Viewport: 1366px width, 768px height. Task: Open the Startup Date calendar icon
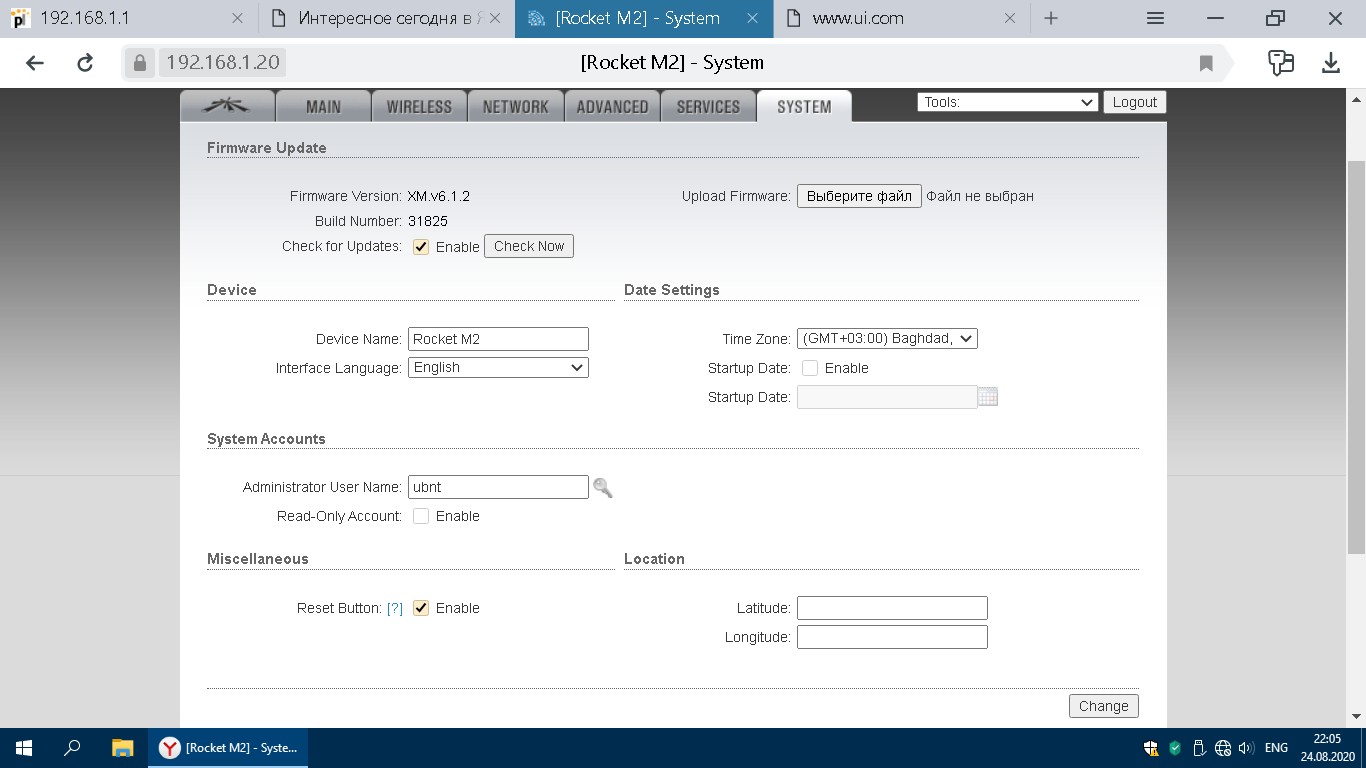point(988,397)
